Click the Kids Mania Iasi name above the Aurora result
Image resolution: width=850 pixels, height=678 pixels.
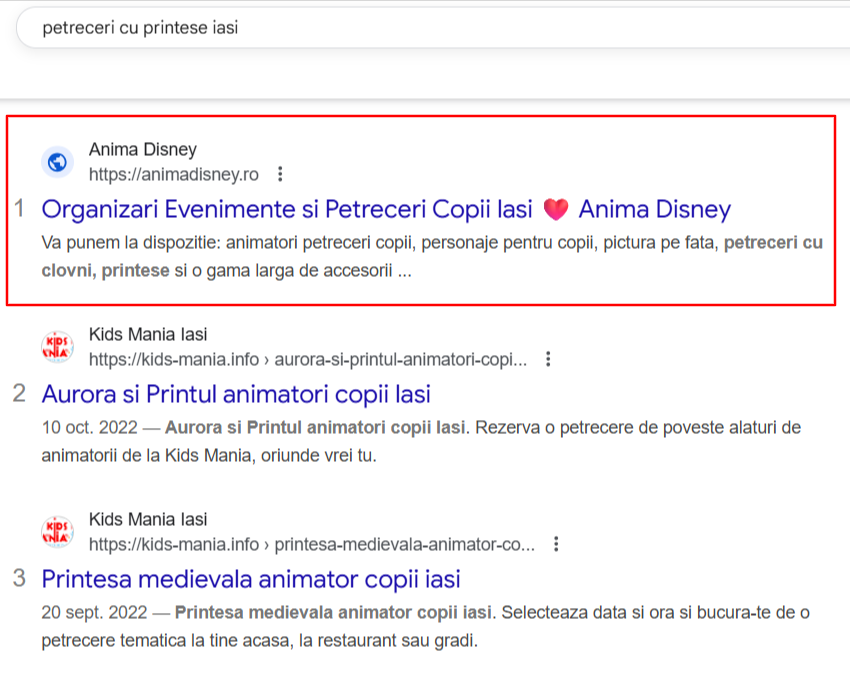148,334
